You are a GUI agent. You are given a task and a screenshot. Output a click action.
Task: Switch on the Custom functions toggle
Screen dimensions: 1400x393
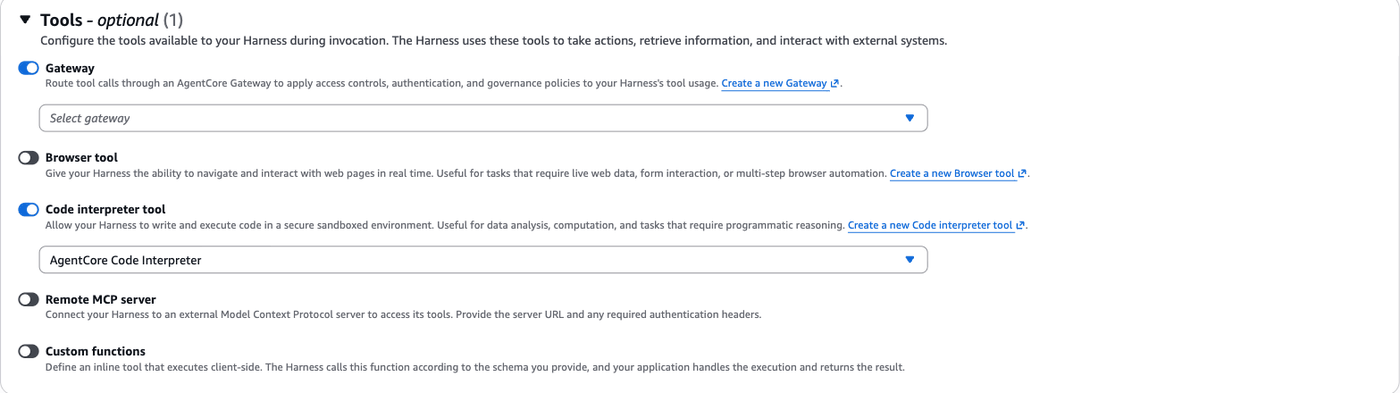click(28, 352)
